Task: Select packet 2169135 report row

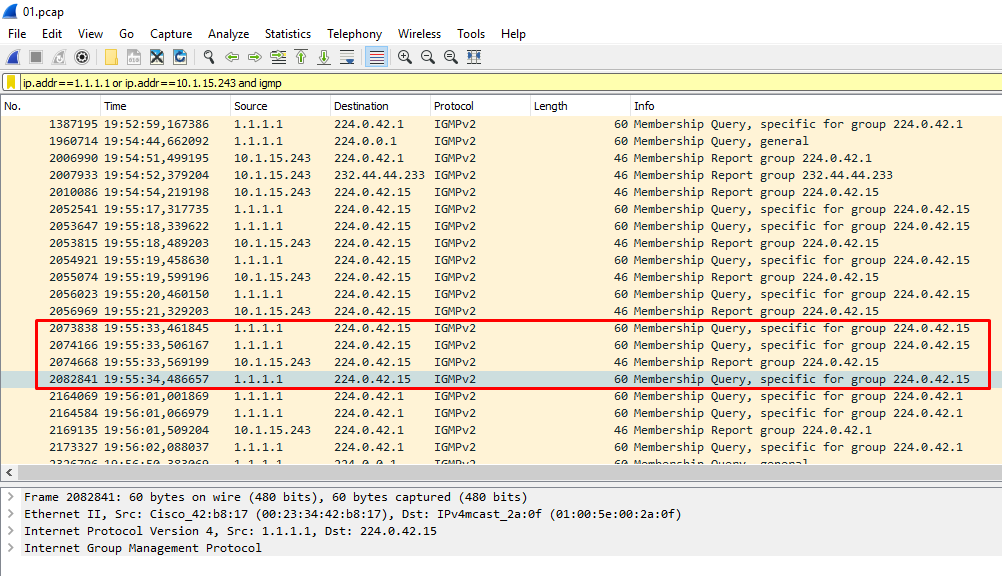Action: [502, 430]
